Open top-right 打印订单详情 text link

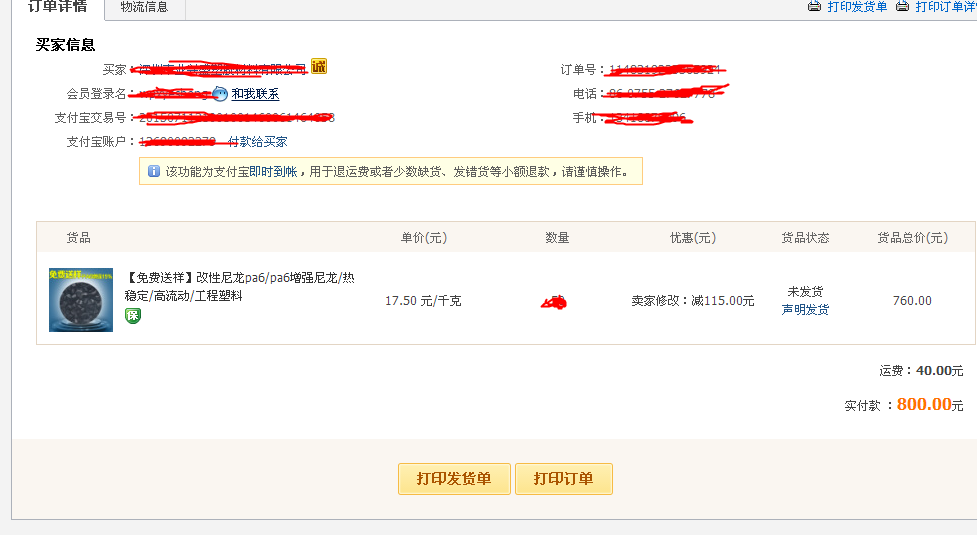coord(945,7)
